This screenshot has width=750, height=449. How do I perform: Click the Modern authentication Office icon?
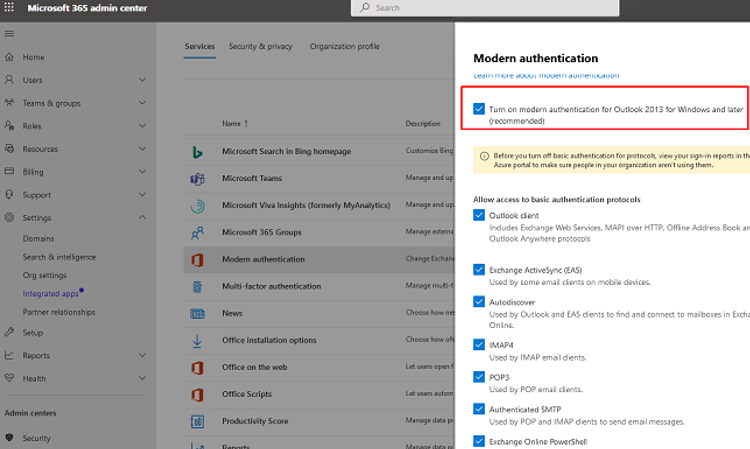[x=197, y=260]
